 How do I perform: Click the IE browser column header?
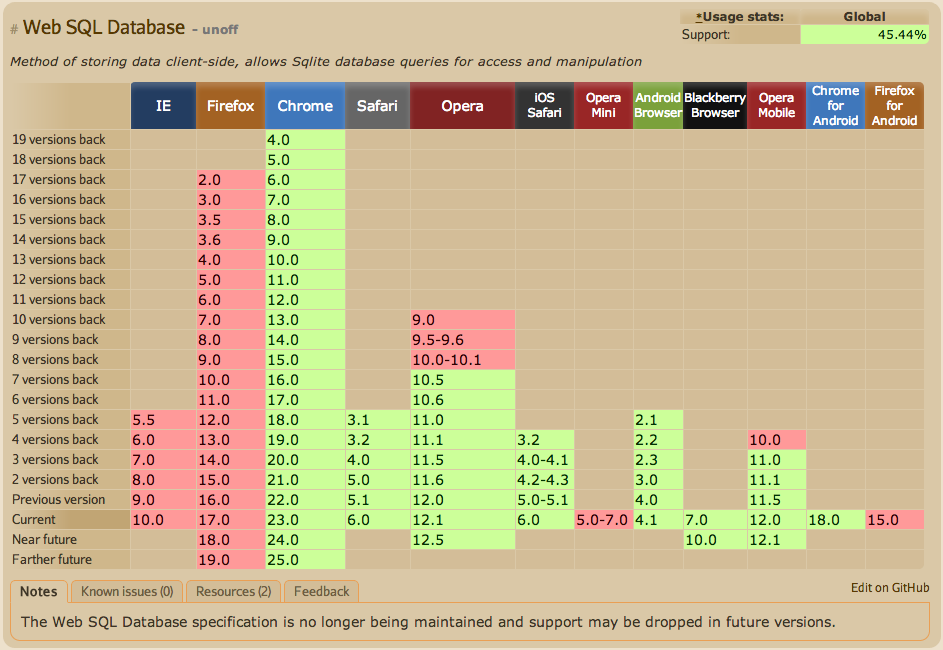[163, 106]
